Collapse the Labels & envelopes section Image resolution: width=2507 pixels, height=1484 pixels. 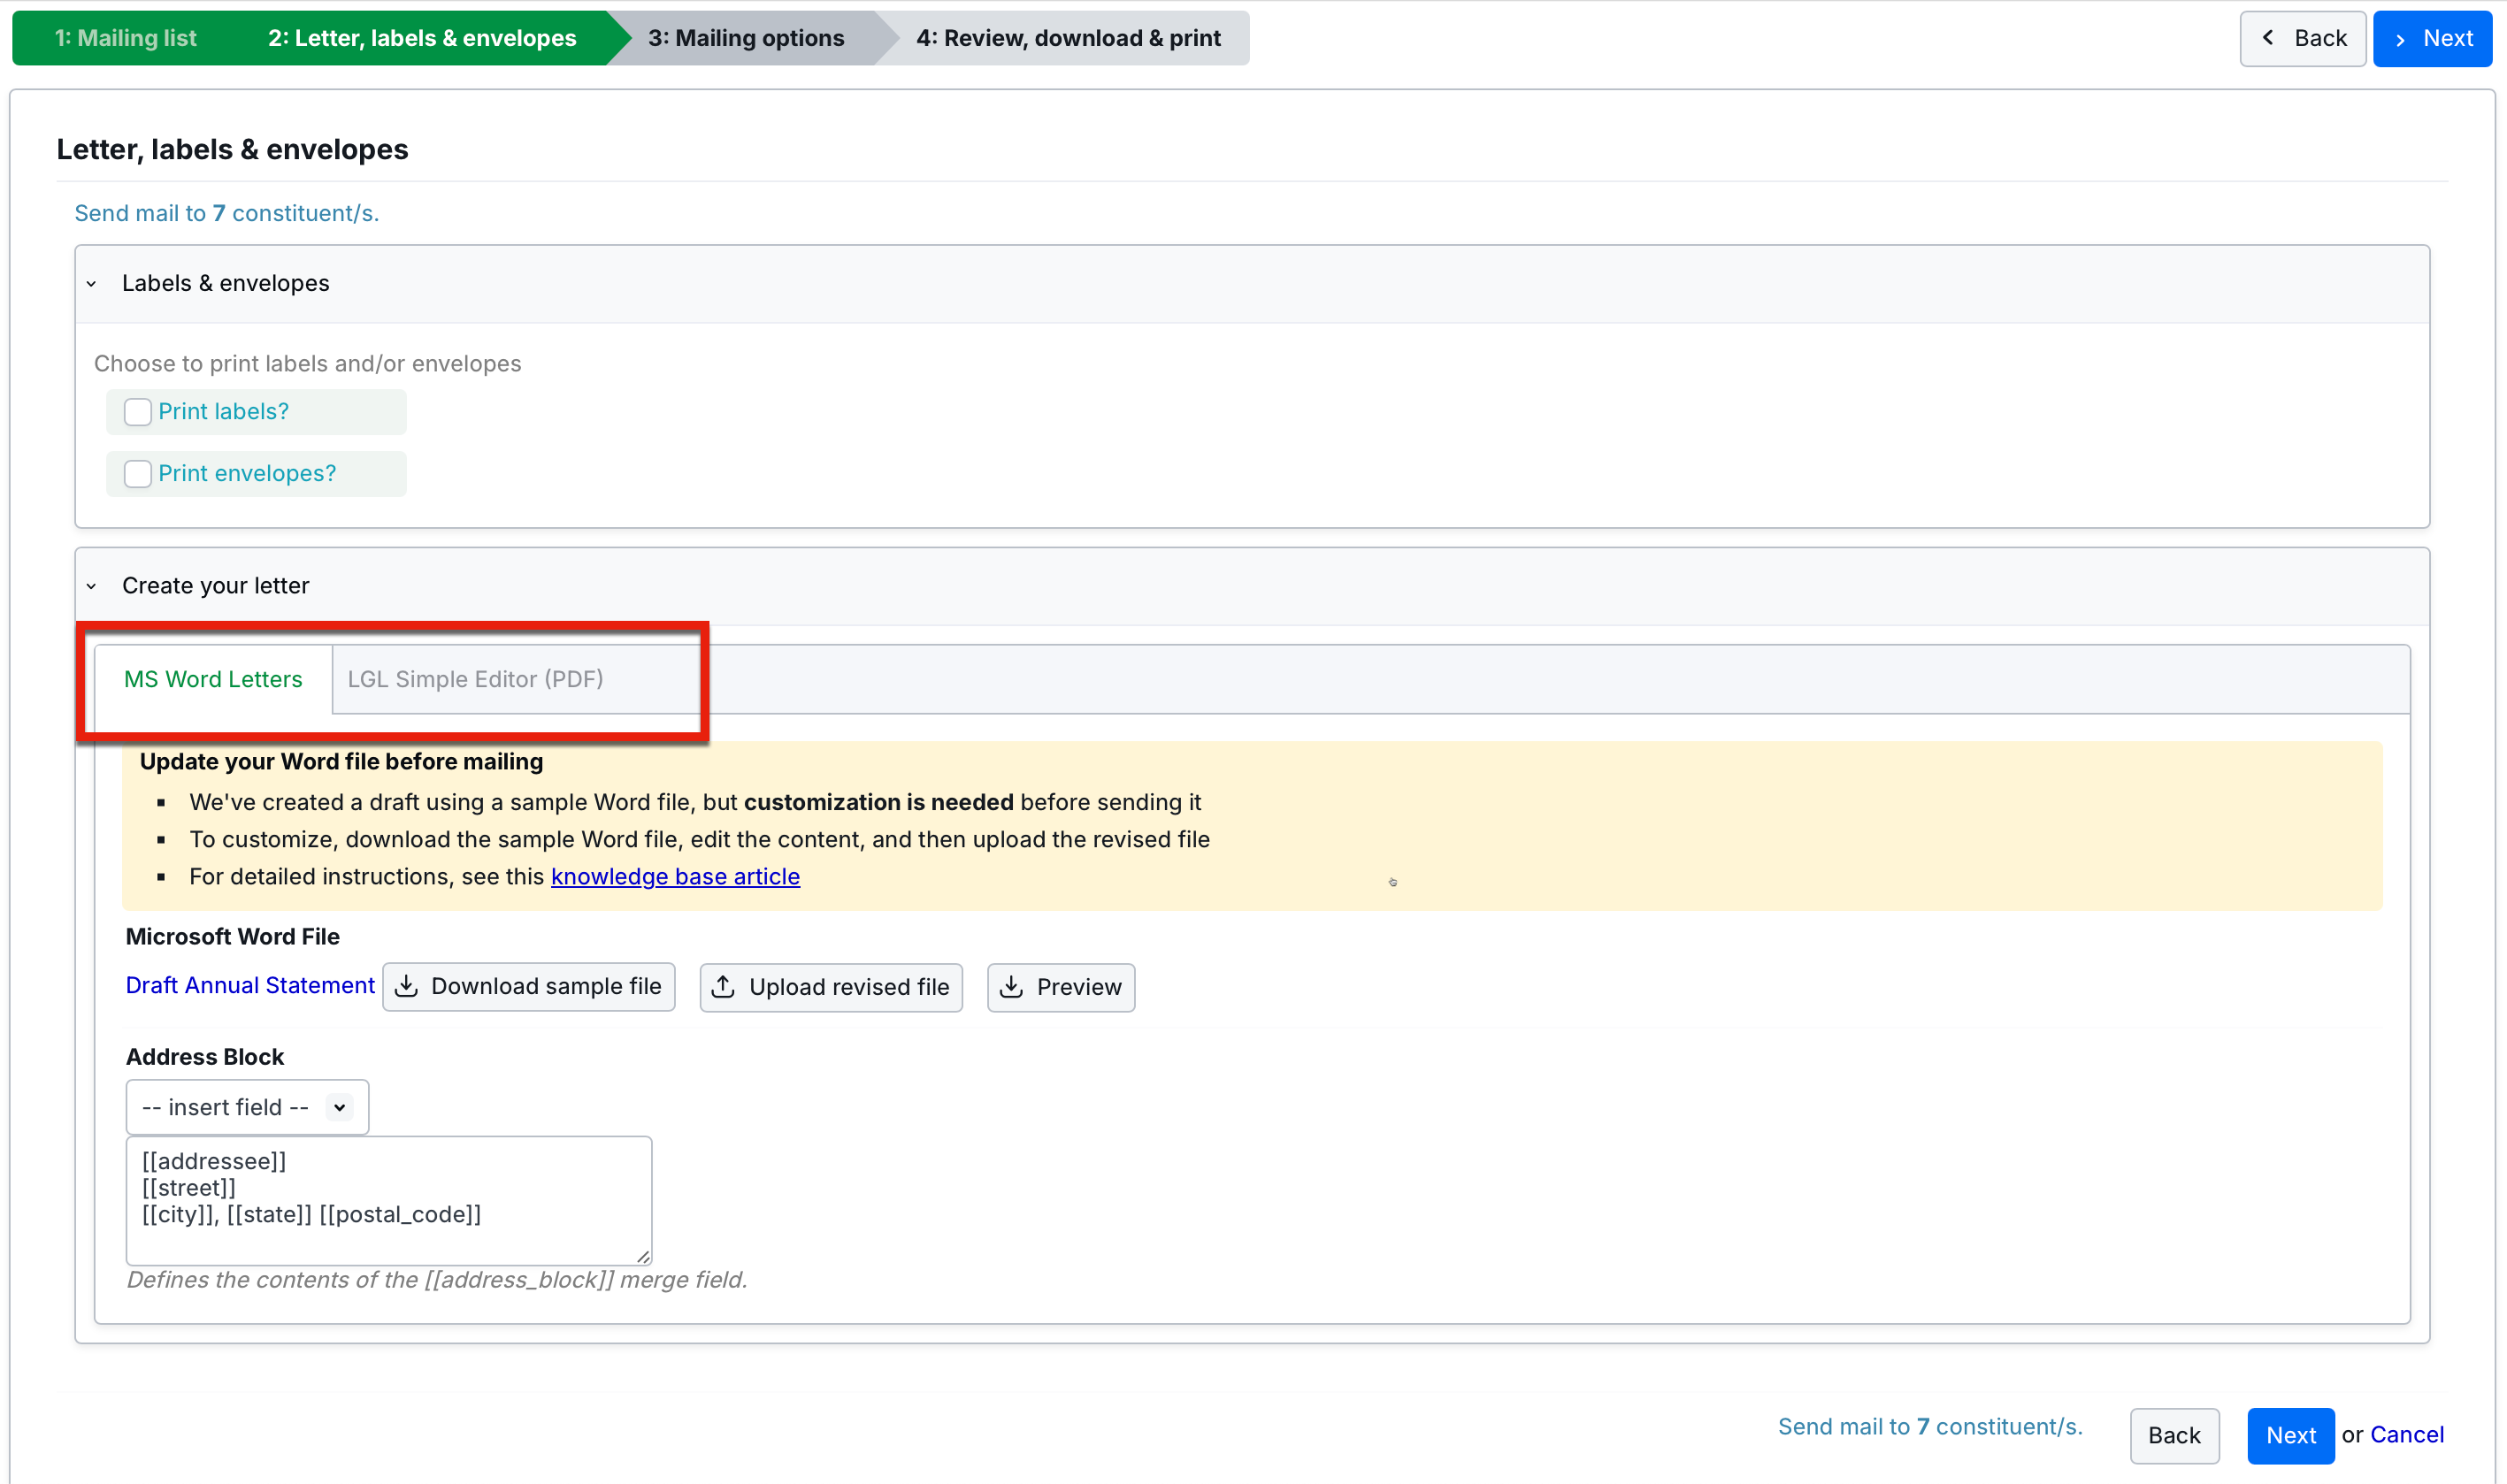(x=92, y=284)
